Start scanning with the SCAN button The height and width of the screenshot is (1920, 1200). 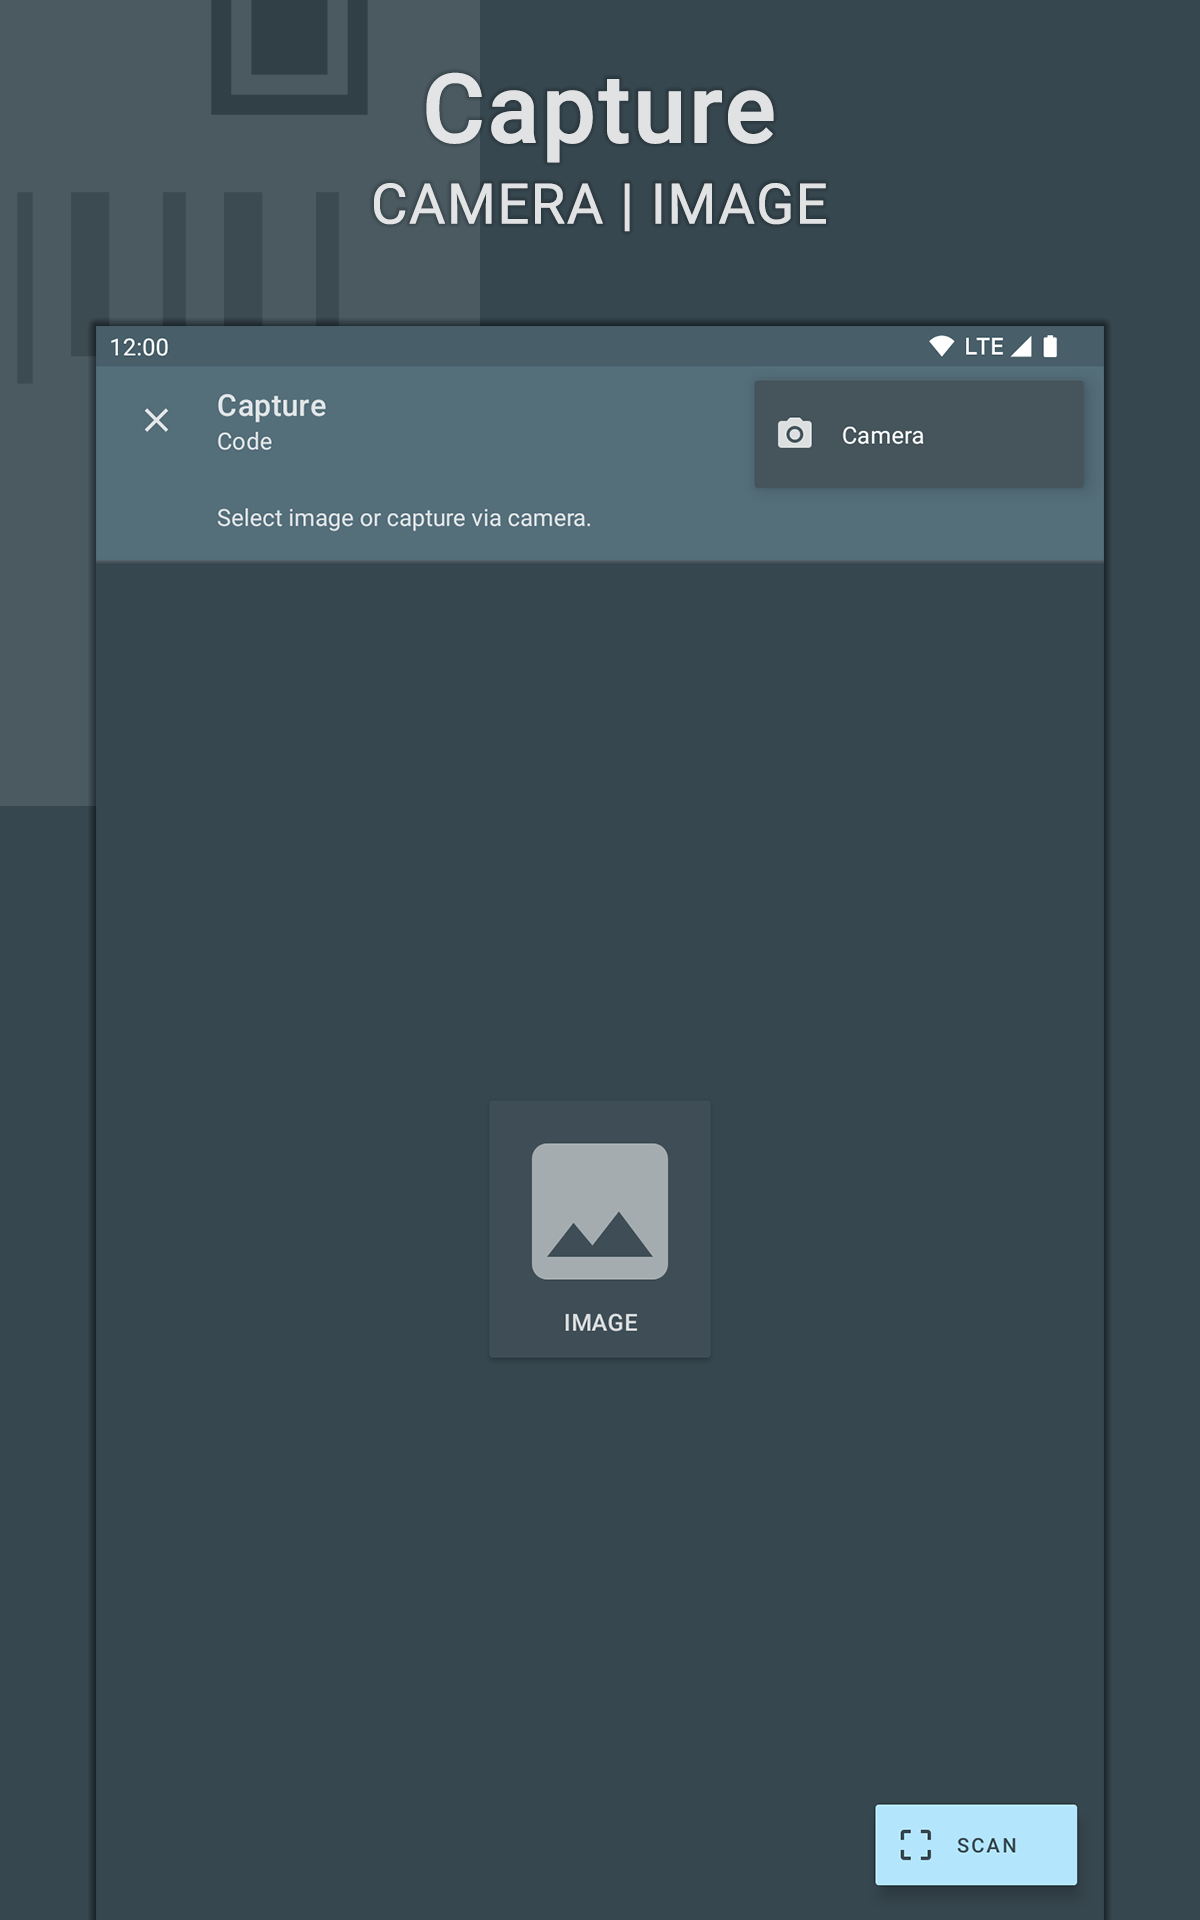976,1845
